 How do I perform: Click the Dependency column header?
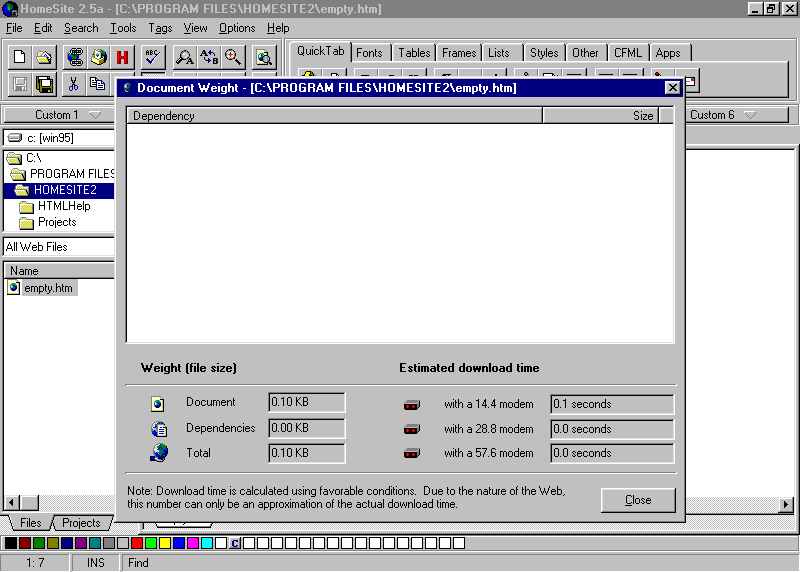coord(335,116)
